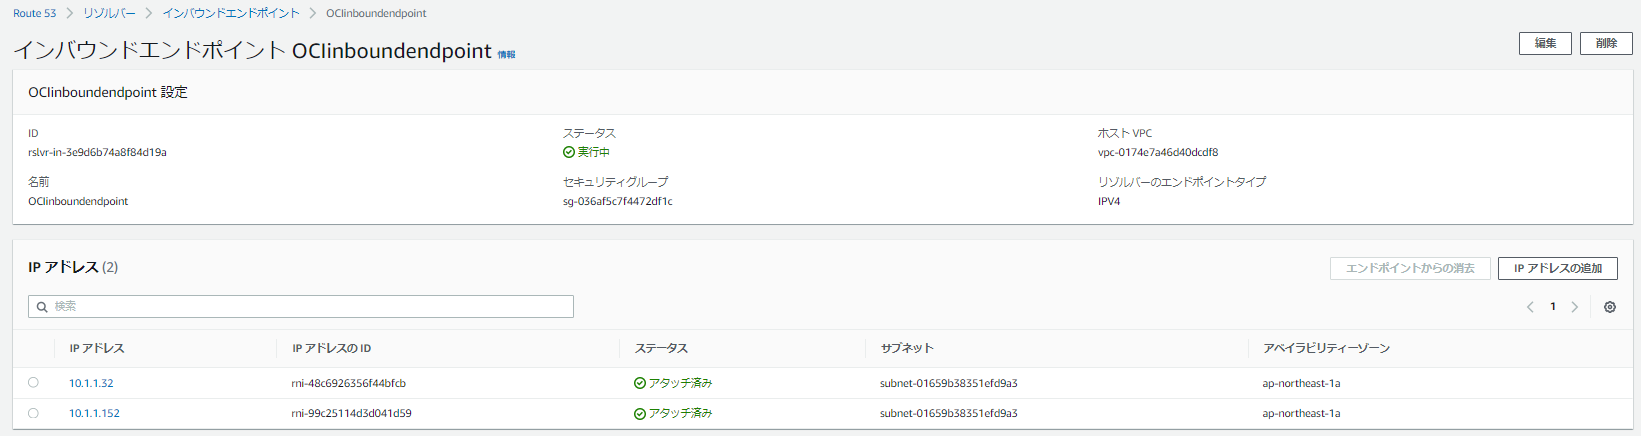Select the radio button for 10.1.1.152
Image resolution: width=1641 pixels, height=436 pixels.
(x=33, y=412)
